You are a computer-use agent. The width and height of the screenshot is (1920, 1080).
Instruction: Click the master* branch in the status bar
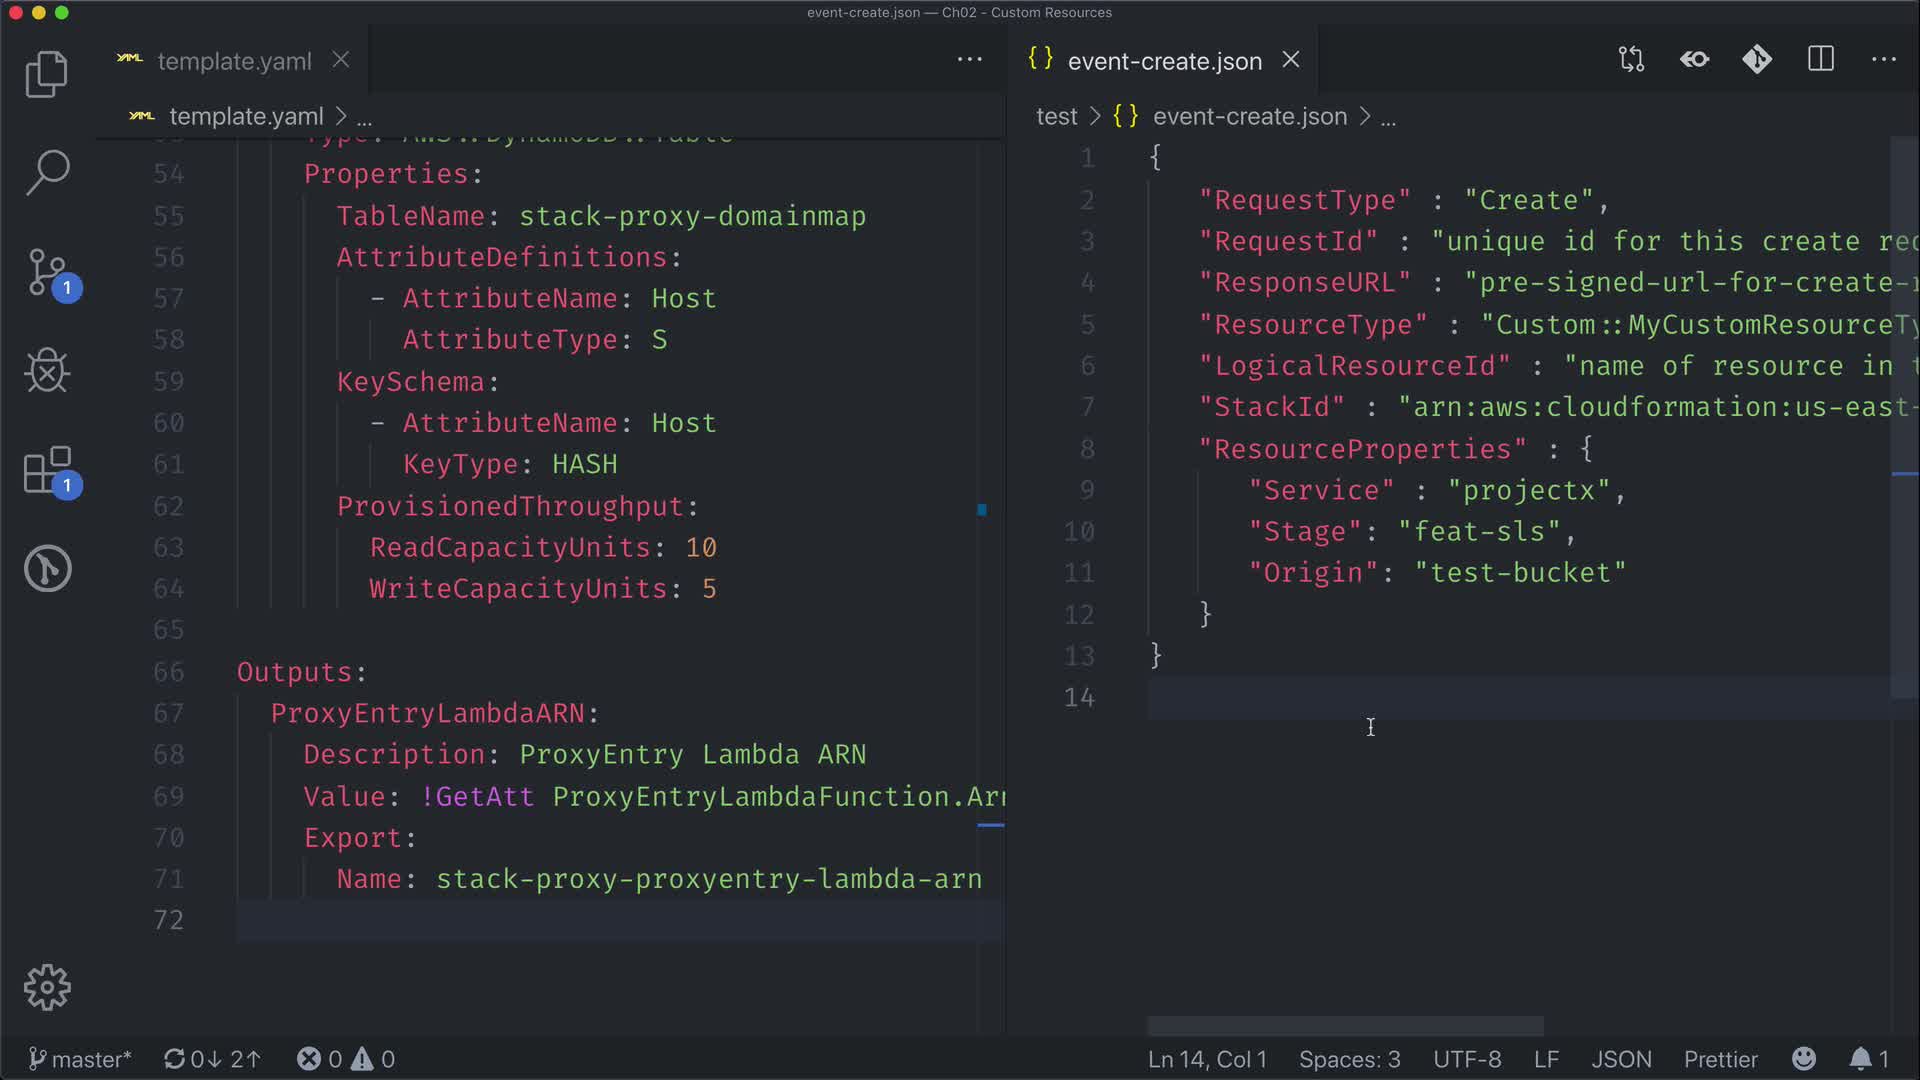tap(80, 1059)
